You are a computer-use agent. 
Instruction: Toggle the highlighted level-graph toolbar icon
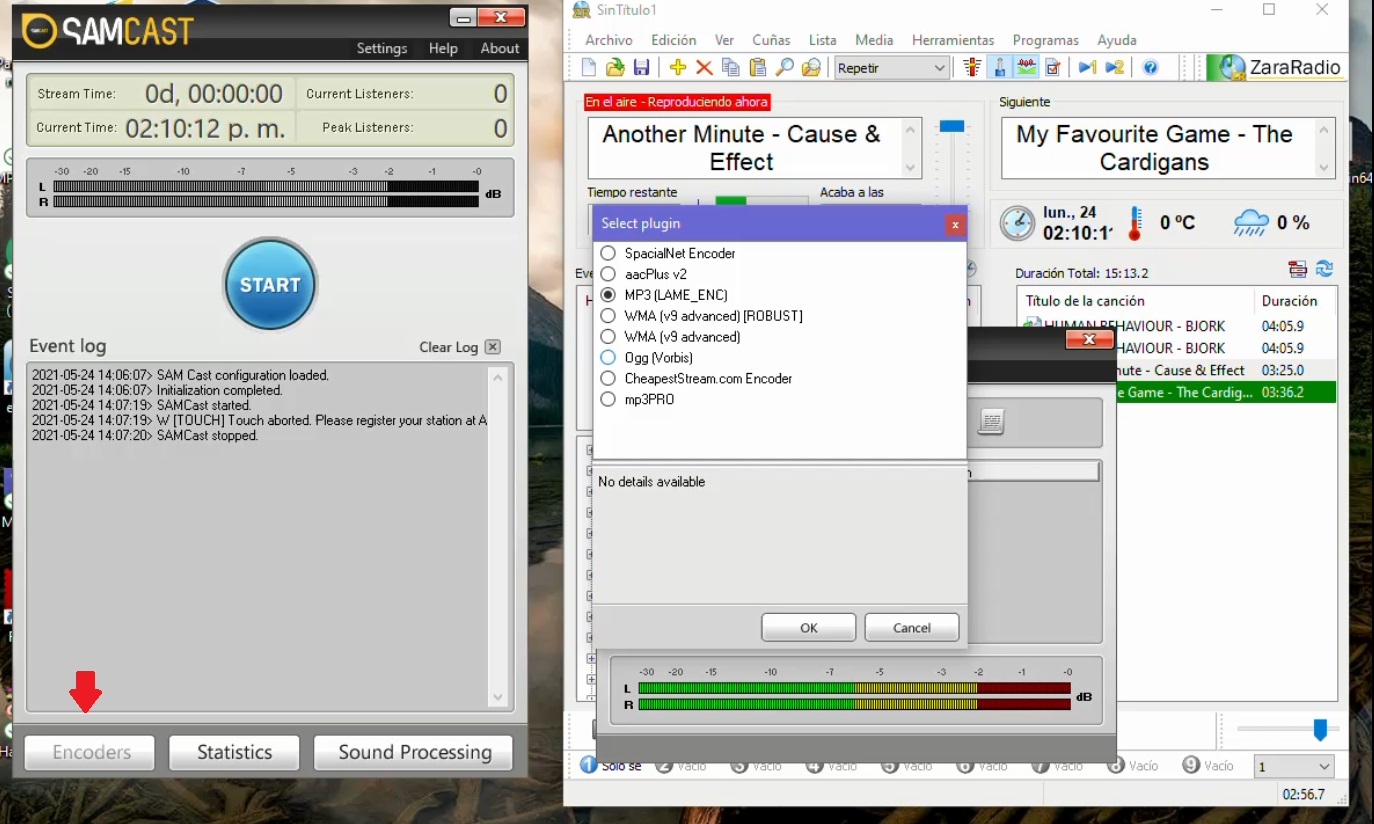(x=1026, y=67)
